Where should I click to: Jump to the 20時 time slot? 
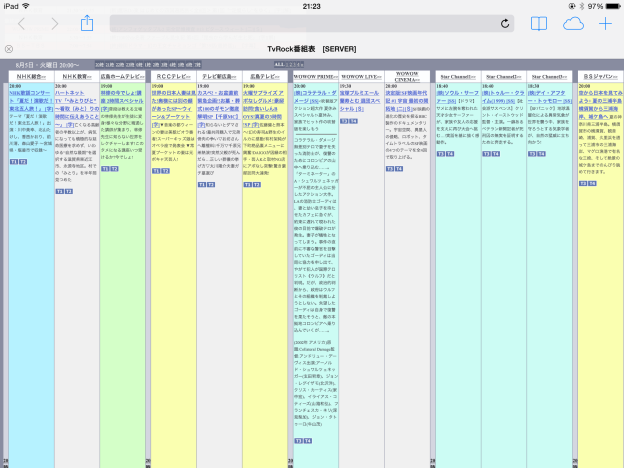click(x=99, y=64)
